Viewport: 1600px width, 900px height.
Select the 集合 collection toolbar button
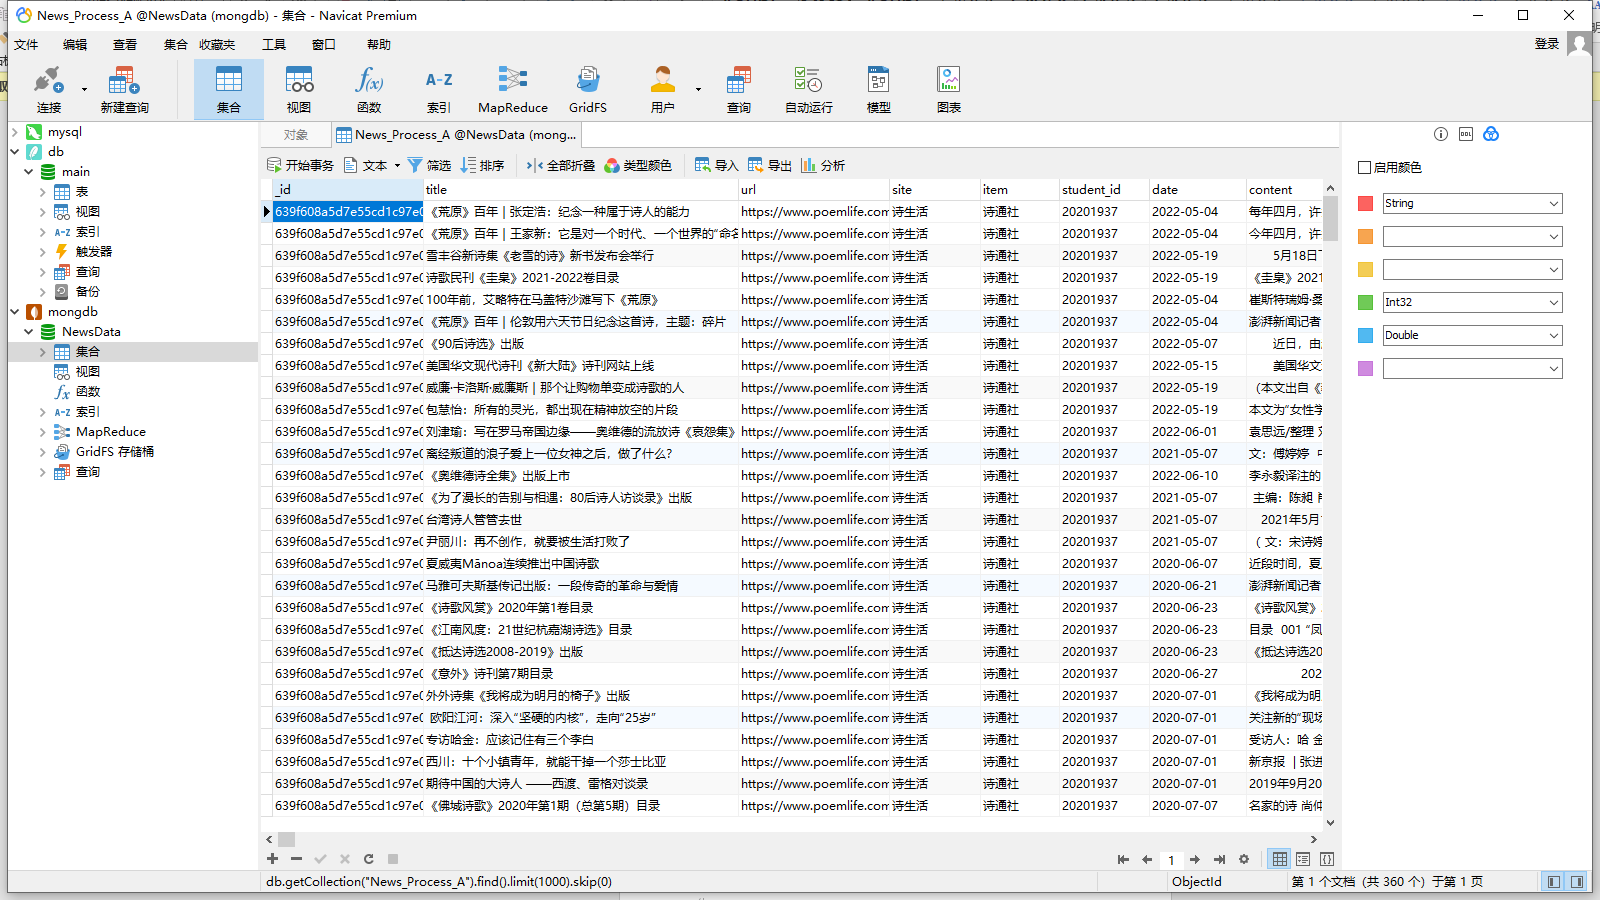[229, 90]
